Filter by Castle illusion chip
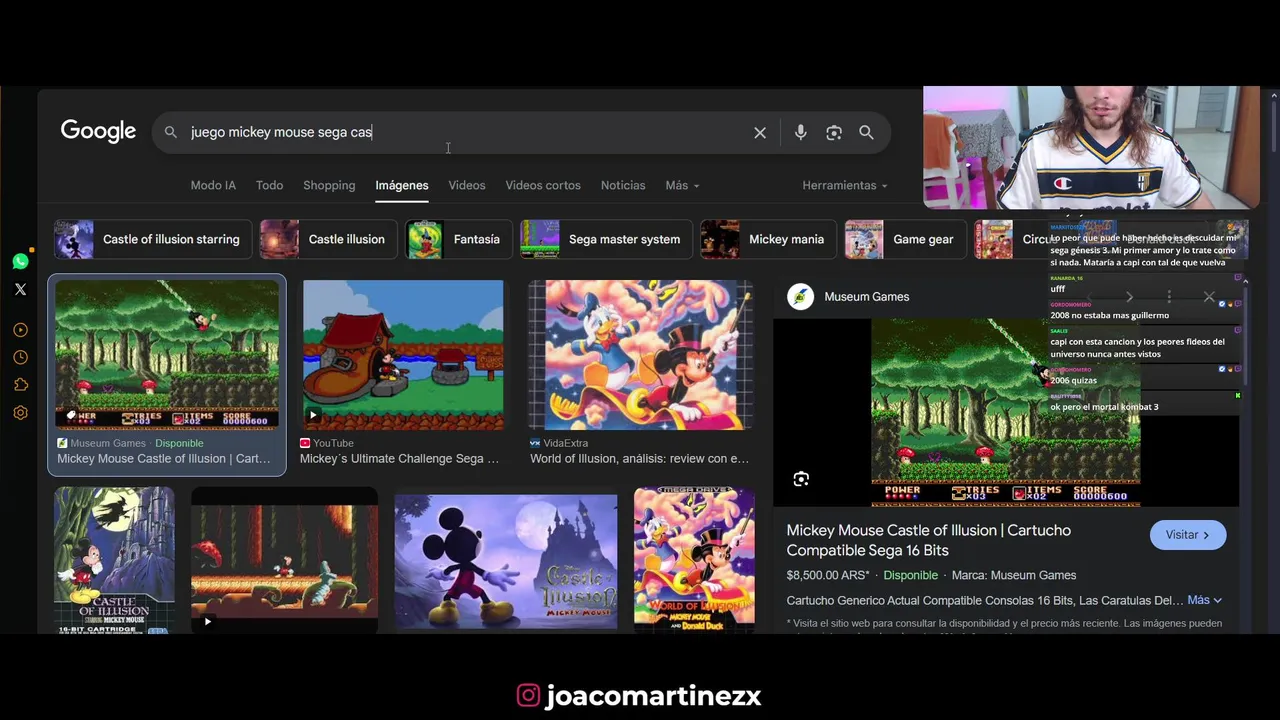This screenshot has width=1280, height=720. coord(327,240)
